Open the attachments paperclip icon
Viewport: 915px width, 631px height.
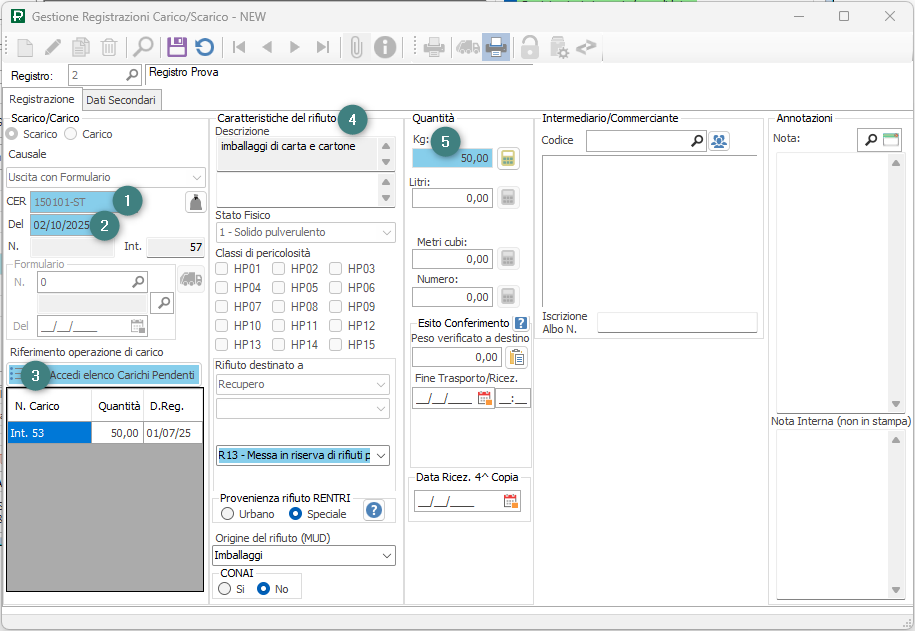click(354, 47)
